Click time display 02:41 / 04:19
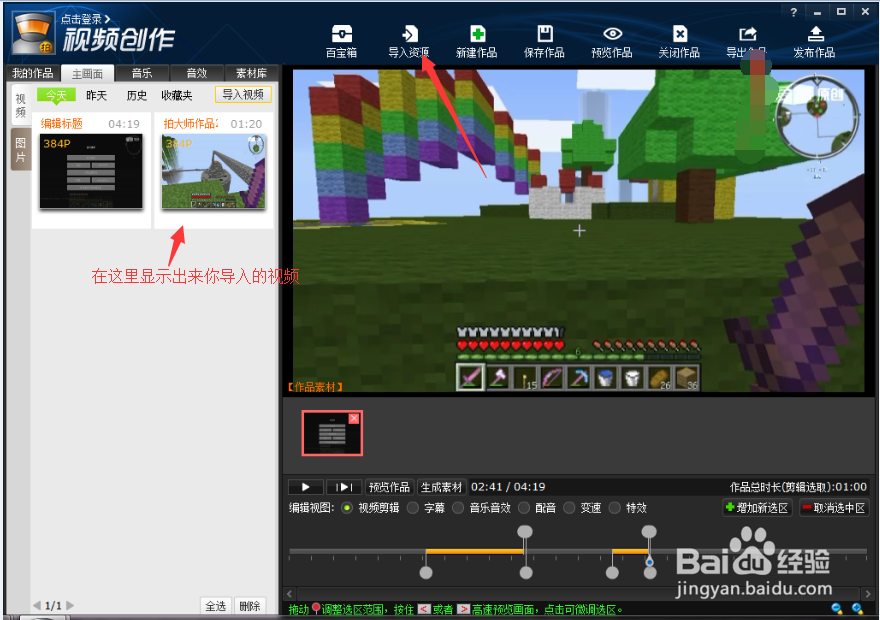The image size is (880, 620). click(508, 486)
